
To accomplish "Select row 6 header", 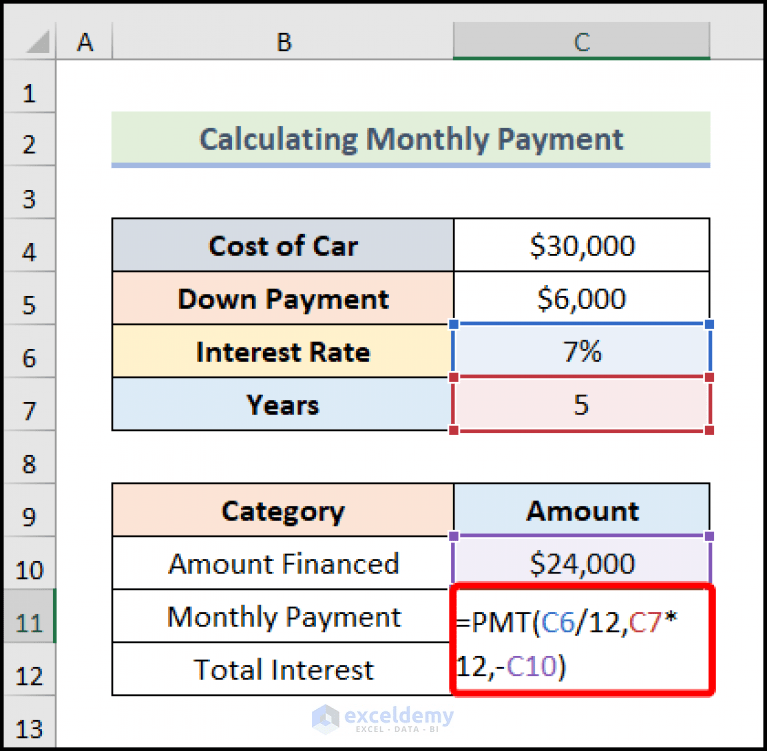I will pyautogui.click(x=29, y=351).
